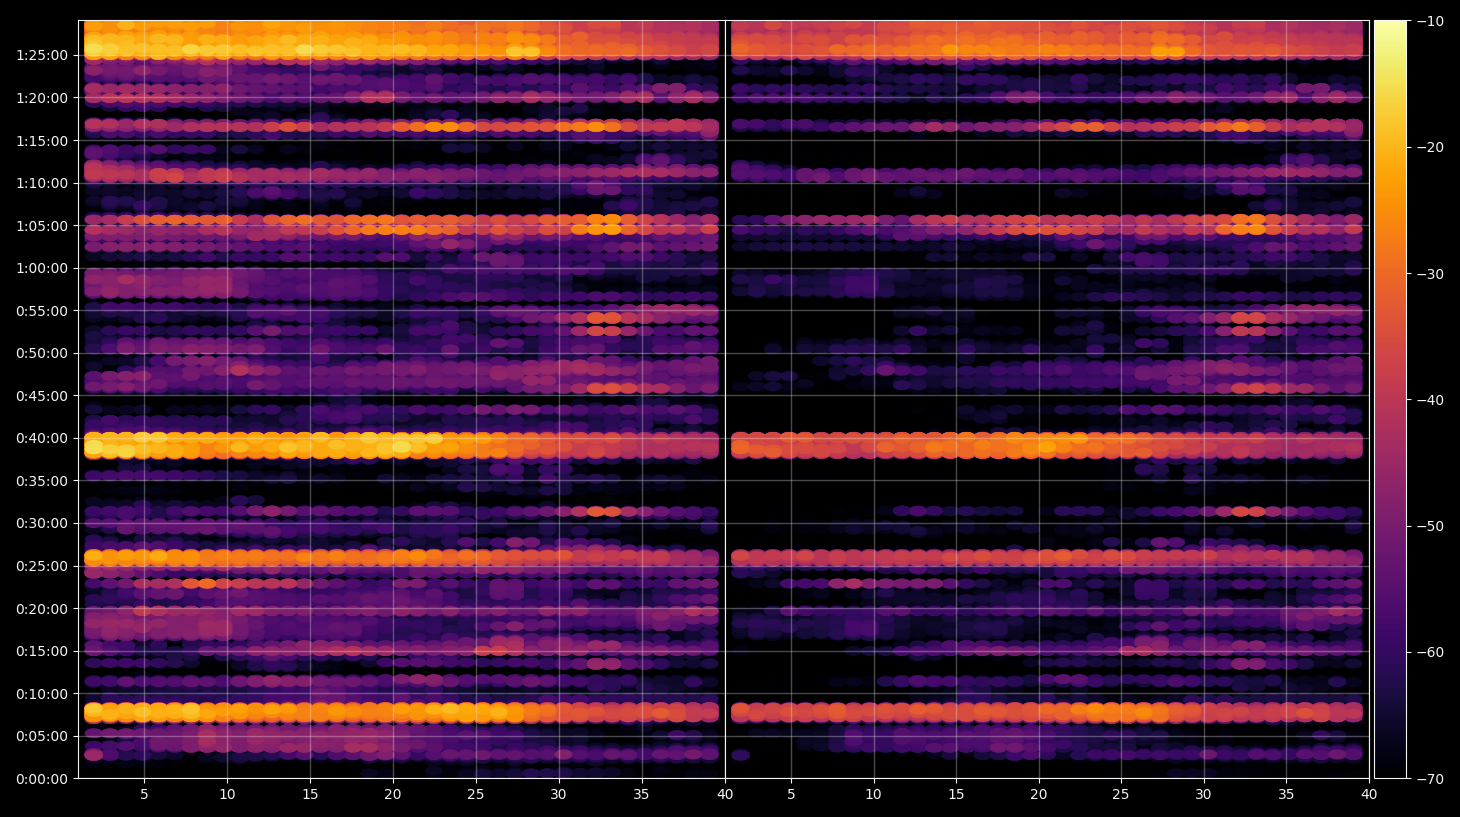
Task: Click the colorbar gradient scale
Action: click(1390, 399)
